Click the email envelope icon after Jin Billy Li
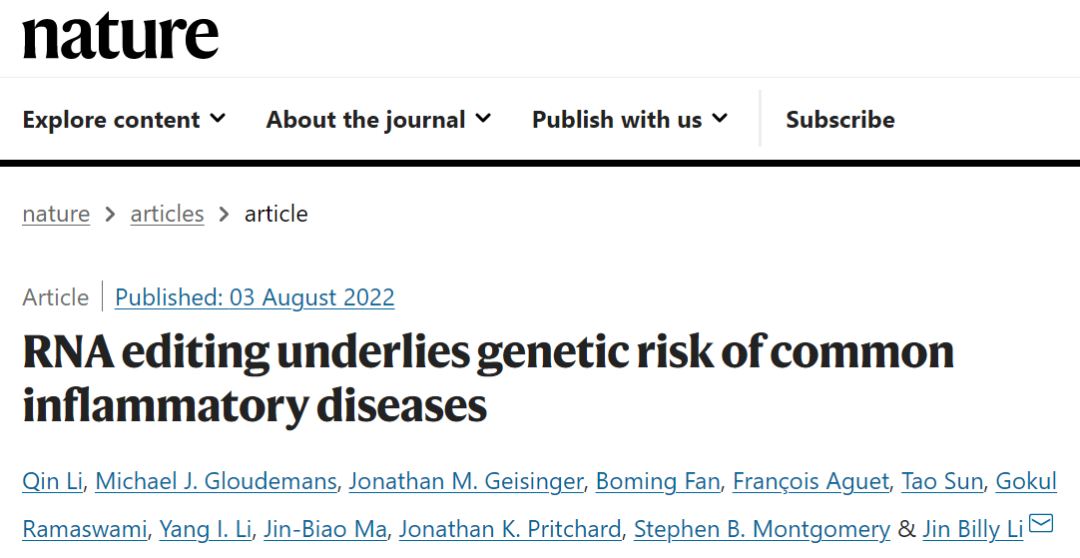Image resolution: width=1080 pixels, height=558 pixels. tap(1041, 524)
